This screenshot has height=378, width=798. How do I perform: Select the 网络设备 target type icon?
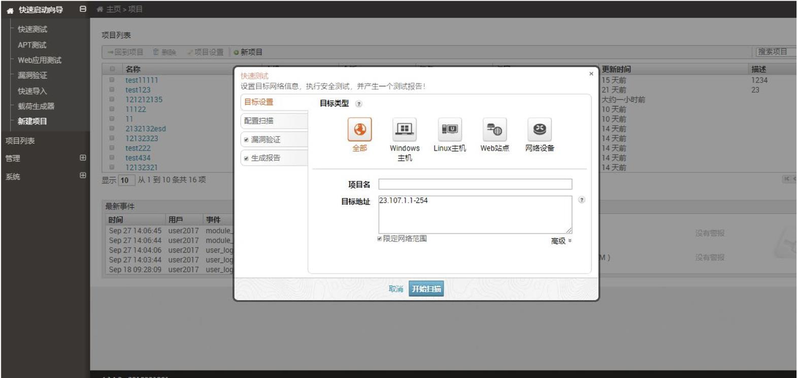click(x=539, y=130)
